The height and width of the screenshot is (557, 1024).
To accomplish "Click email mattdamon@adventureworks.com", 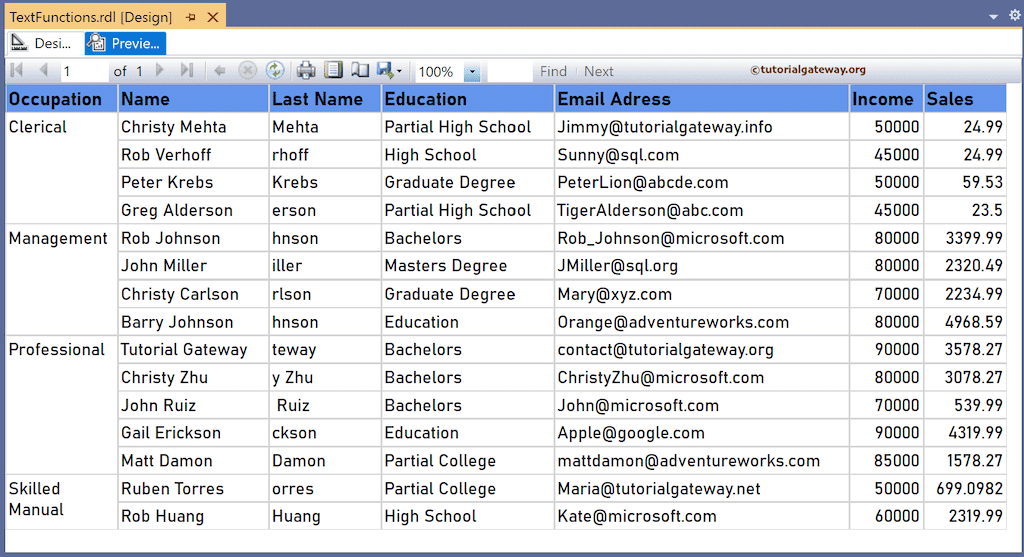I will click(x=688, y=460).
